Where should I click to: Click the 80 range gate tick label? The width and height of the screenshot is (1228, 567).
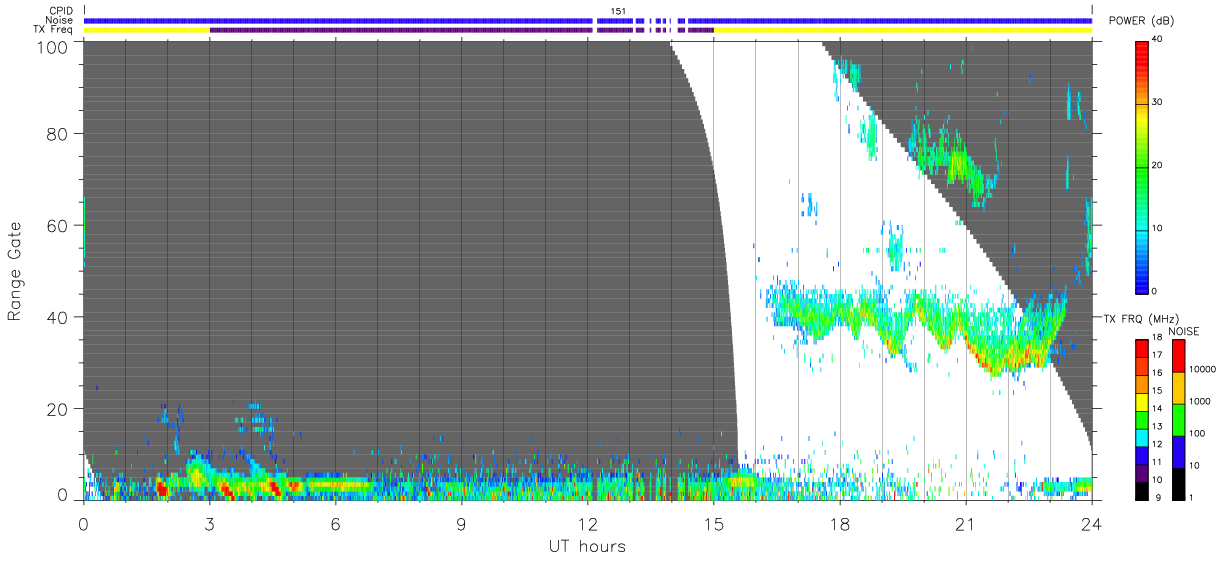tap(59, 133)
